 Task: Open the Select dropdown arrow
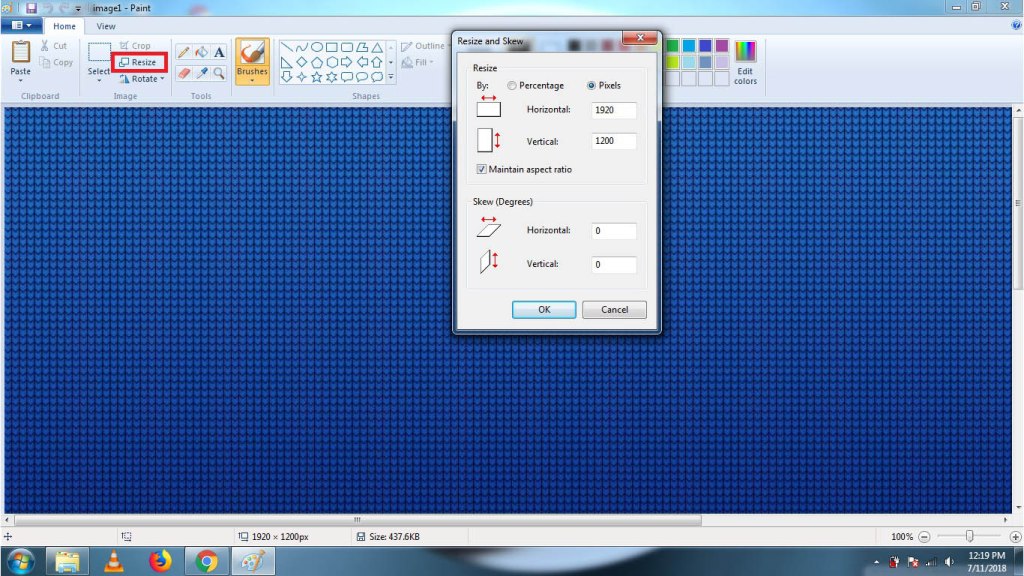point(99,81)
